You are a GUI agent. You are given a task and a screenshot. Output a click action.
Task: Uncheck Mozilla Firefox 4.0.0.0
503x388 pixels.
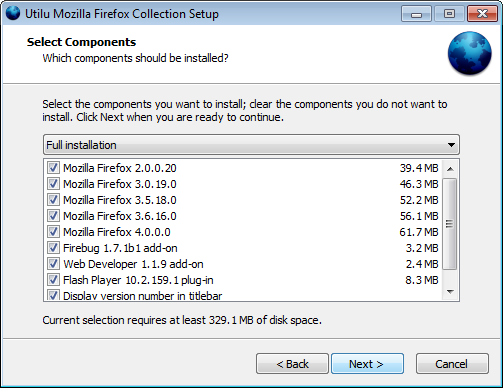53,232
